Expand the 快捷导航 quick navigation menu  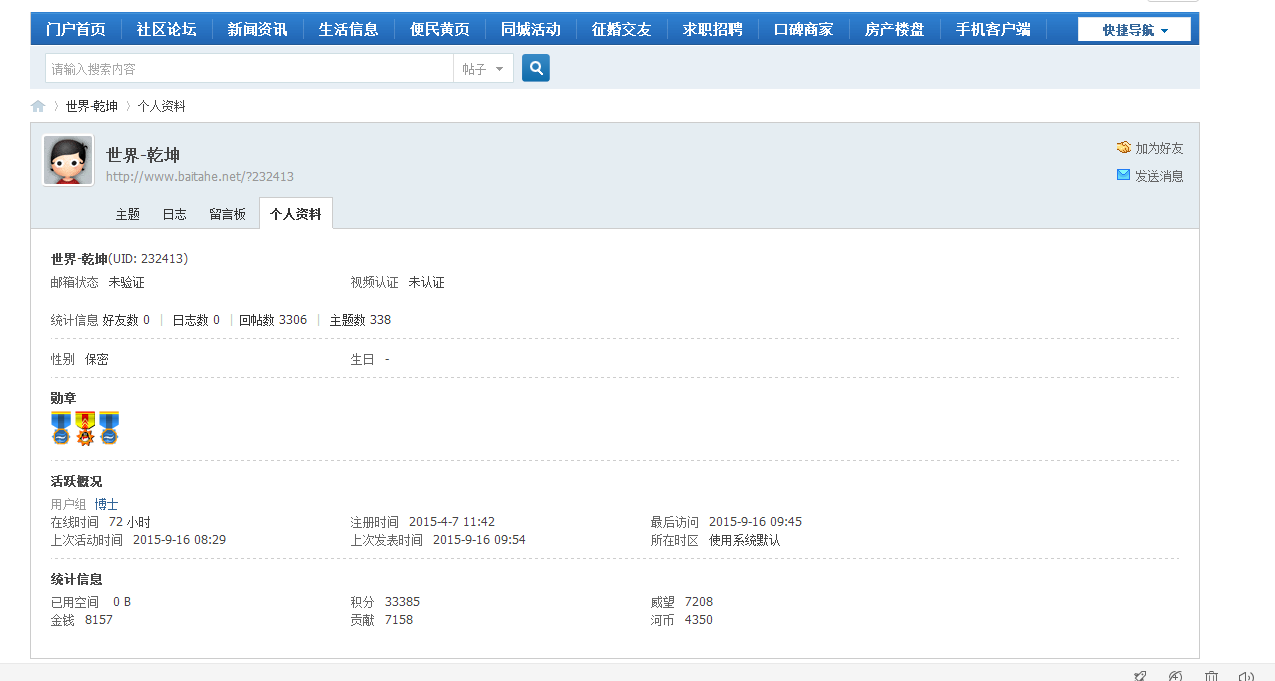click(1134, 30)
